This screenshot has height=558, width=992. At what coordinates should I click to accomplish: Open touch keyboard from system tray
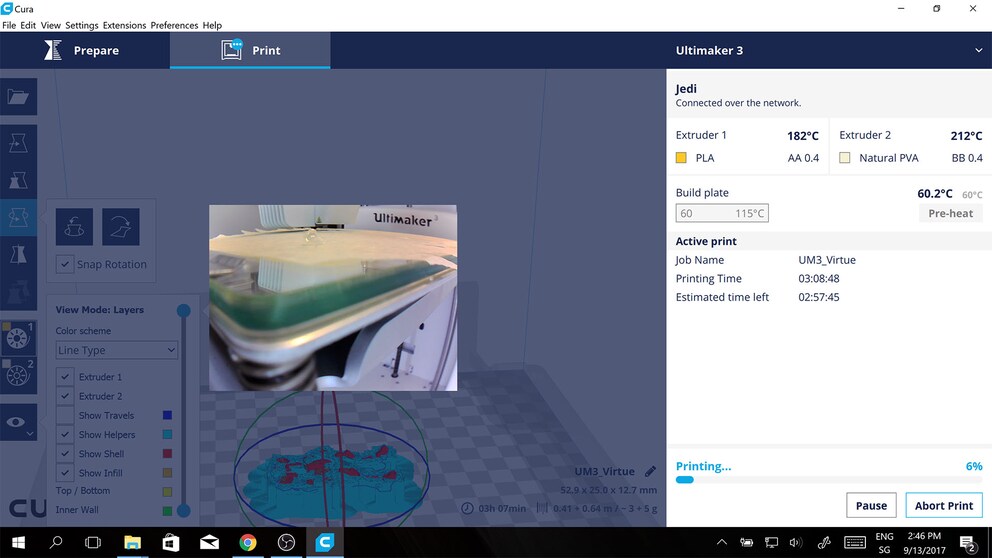tap(855, 542)
